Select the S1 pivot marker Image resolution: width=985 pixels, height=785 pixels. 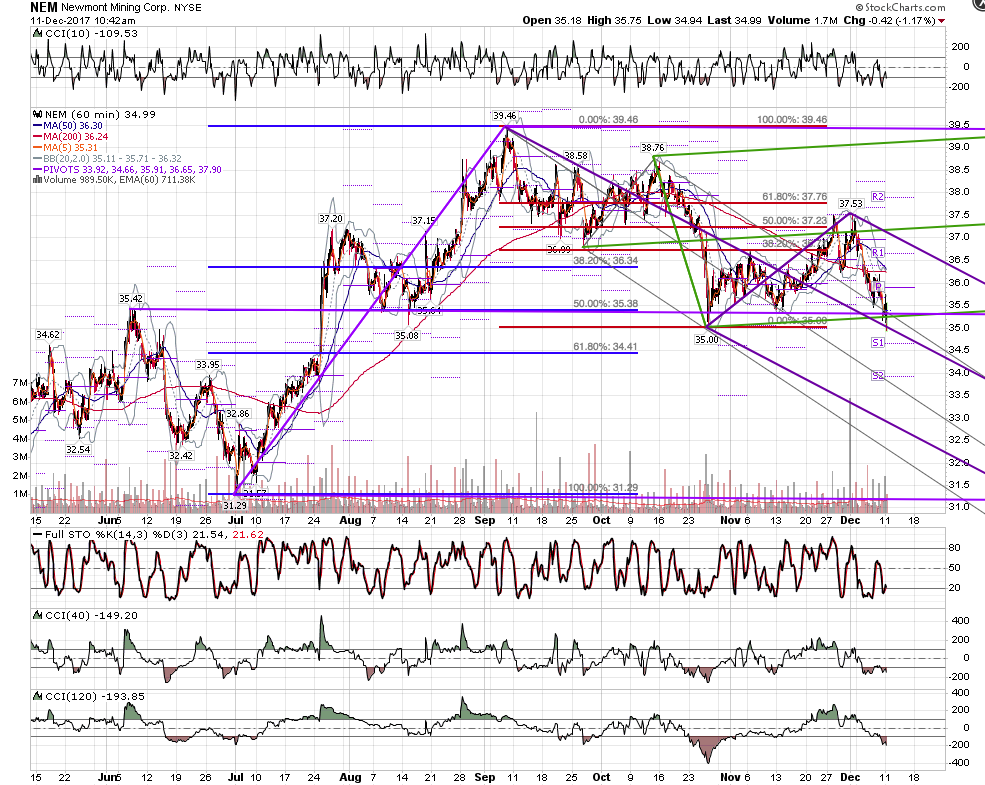pos(878,342)
